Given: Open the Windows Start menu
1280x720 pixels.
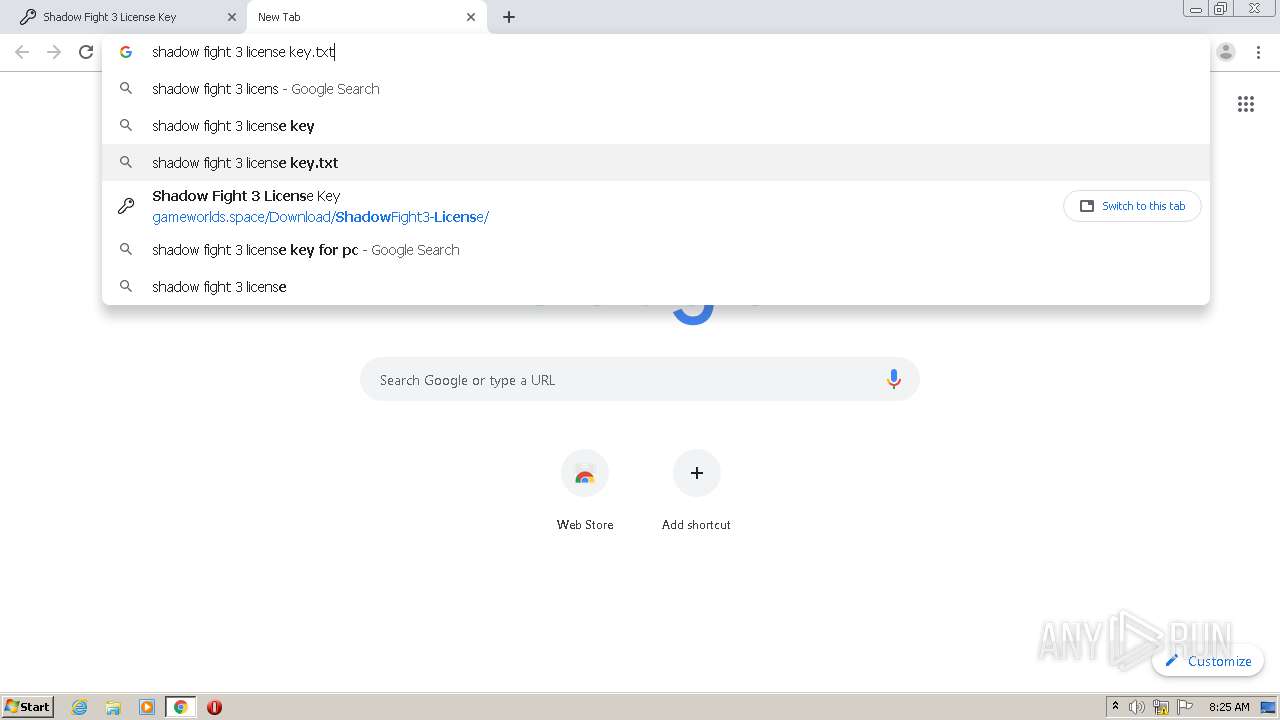Looking at the screenshot, I should point(28,707).
